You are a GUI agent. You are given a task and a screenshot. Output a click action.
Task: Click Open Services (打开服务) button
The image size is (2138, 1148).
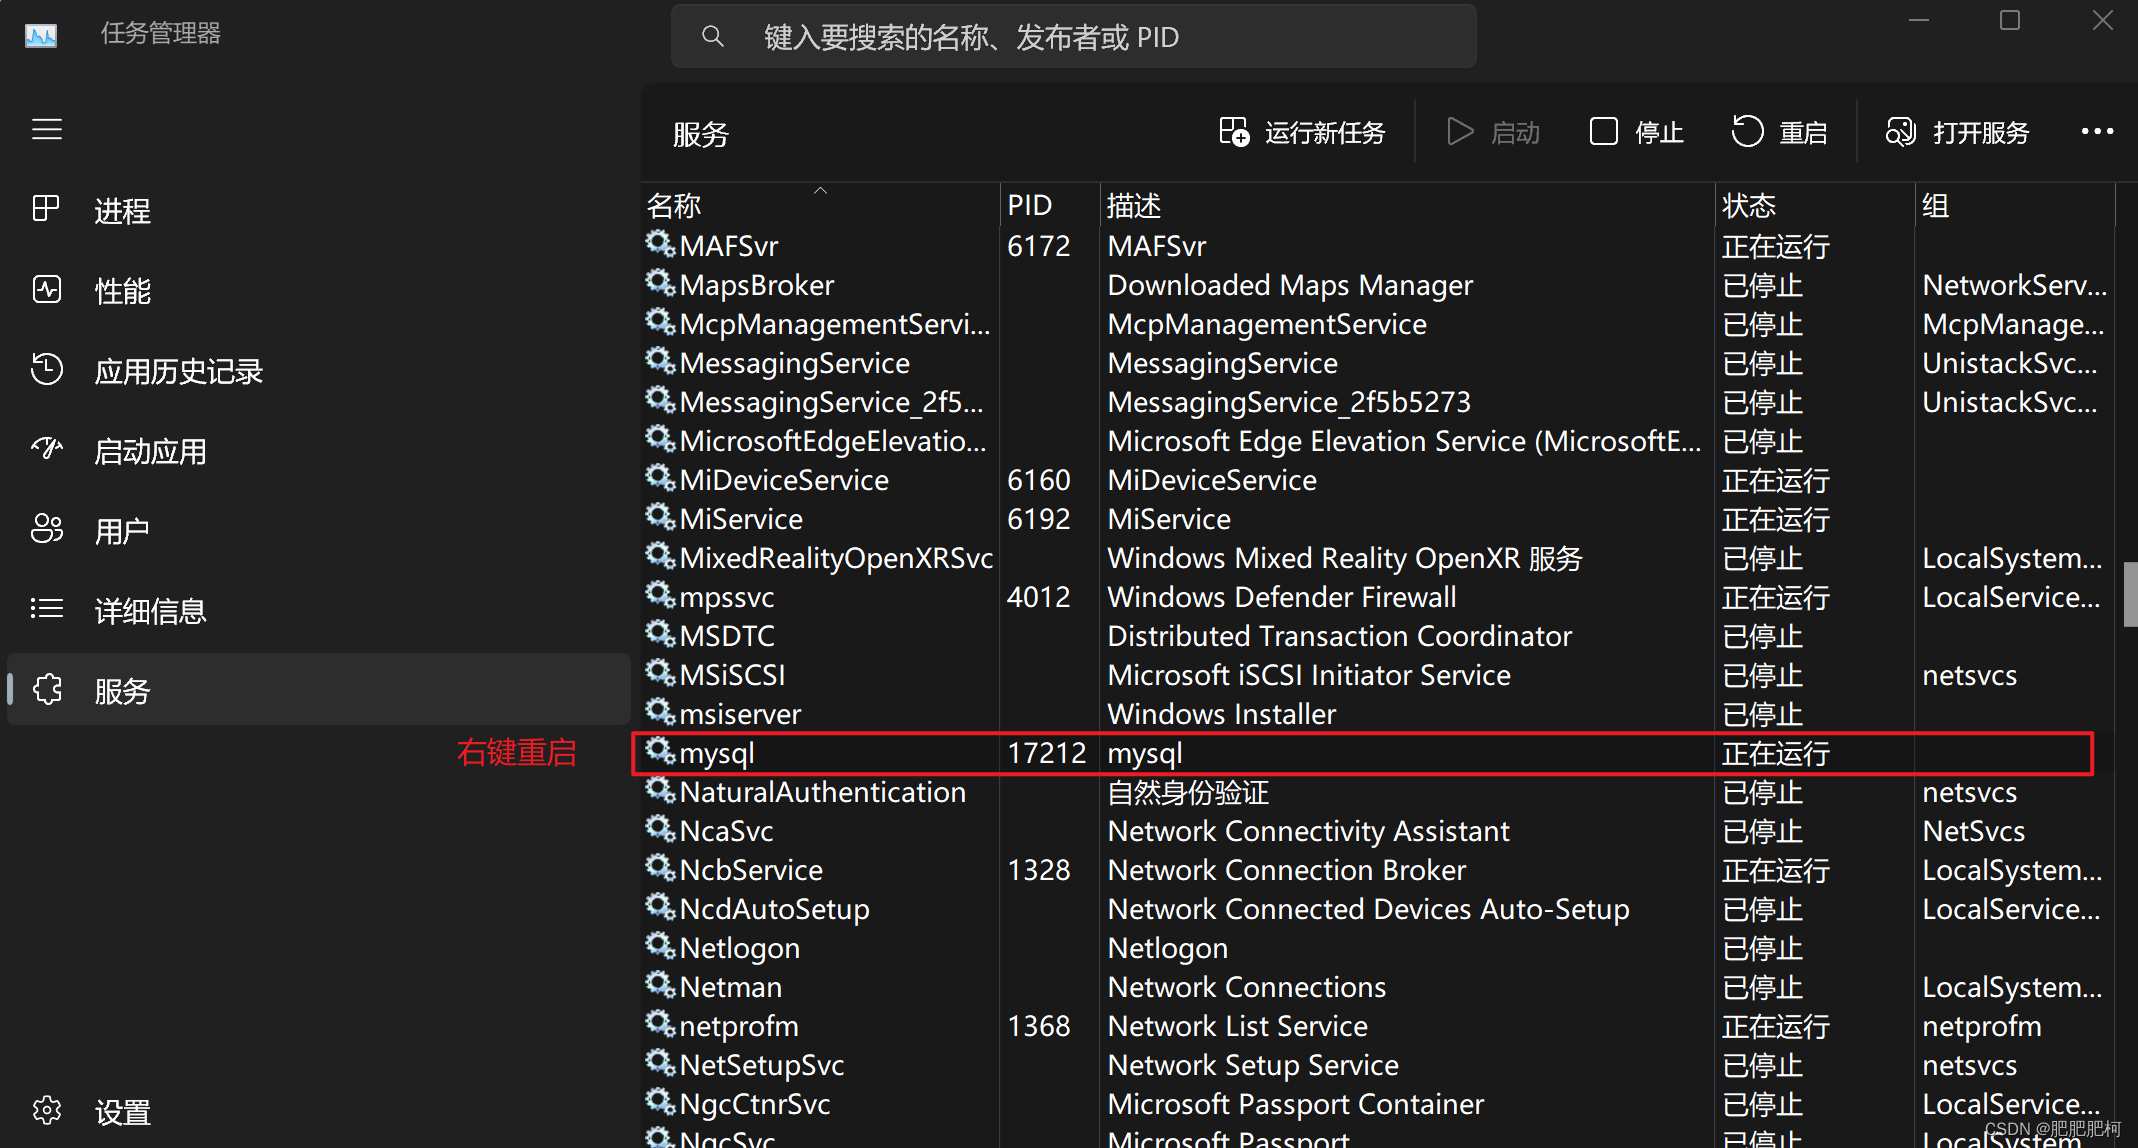pos(1957,132)
